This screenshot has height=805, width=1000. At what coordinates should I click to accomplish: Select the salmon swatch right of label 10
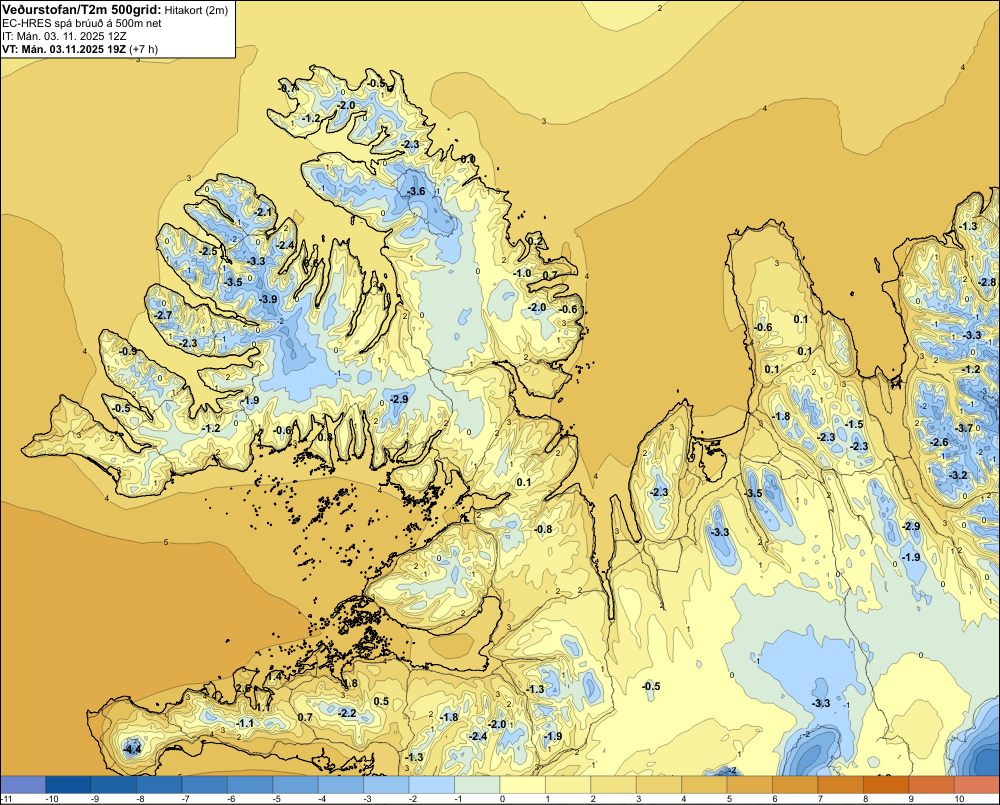coord(978,784)
